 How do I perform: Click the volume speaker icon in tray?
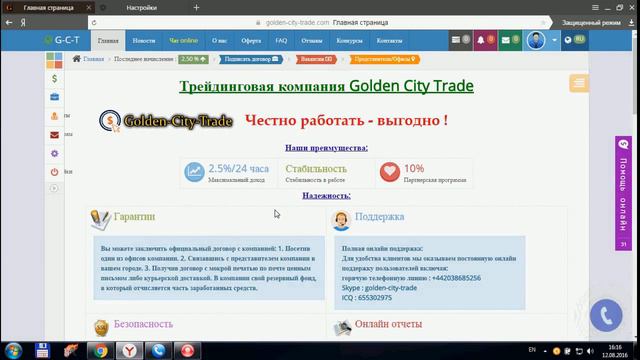[x=590, y=351]
